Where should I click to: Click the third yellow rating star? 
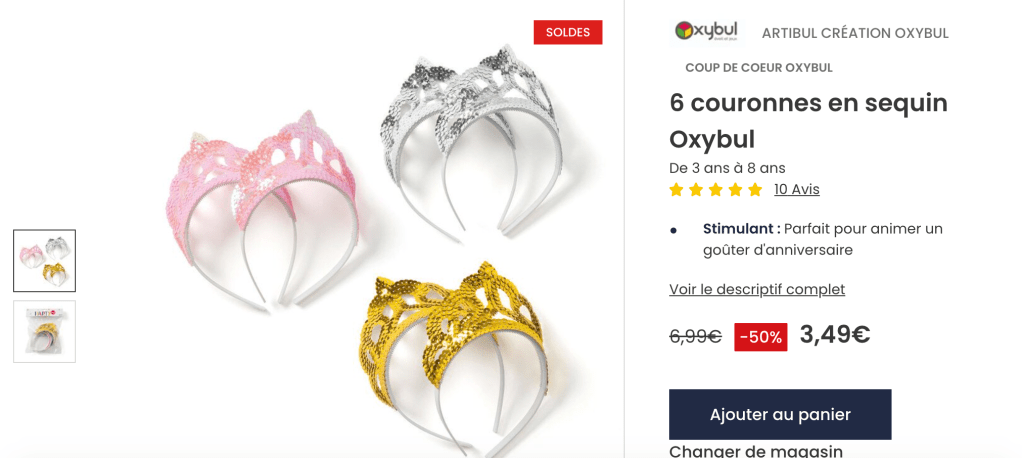716,190
